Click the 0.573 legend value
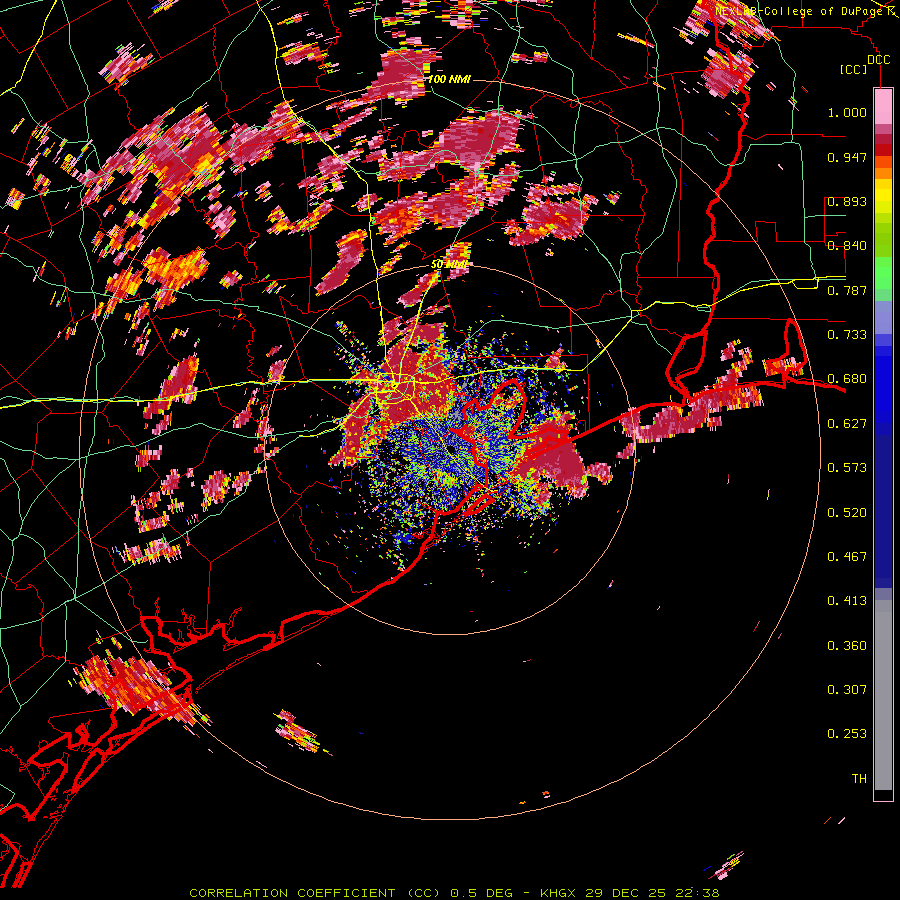This screenshot has width=900, height=900. coord(847,468)
